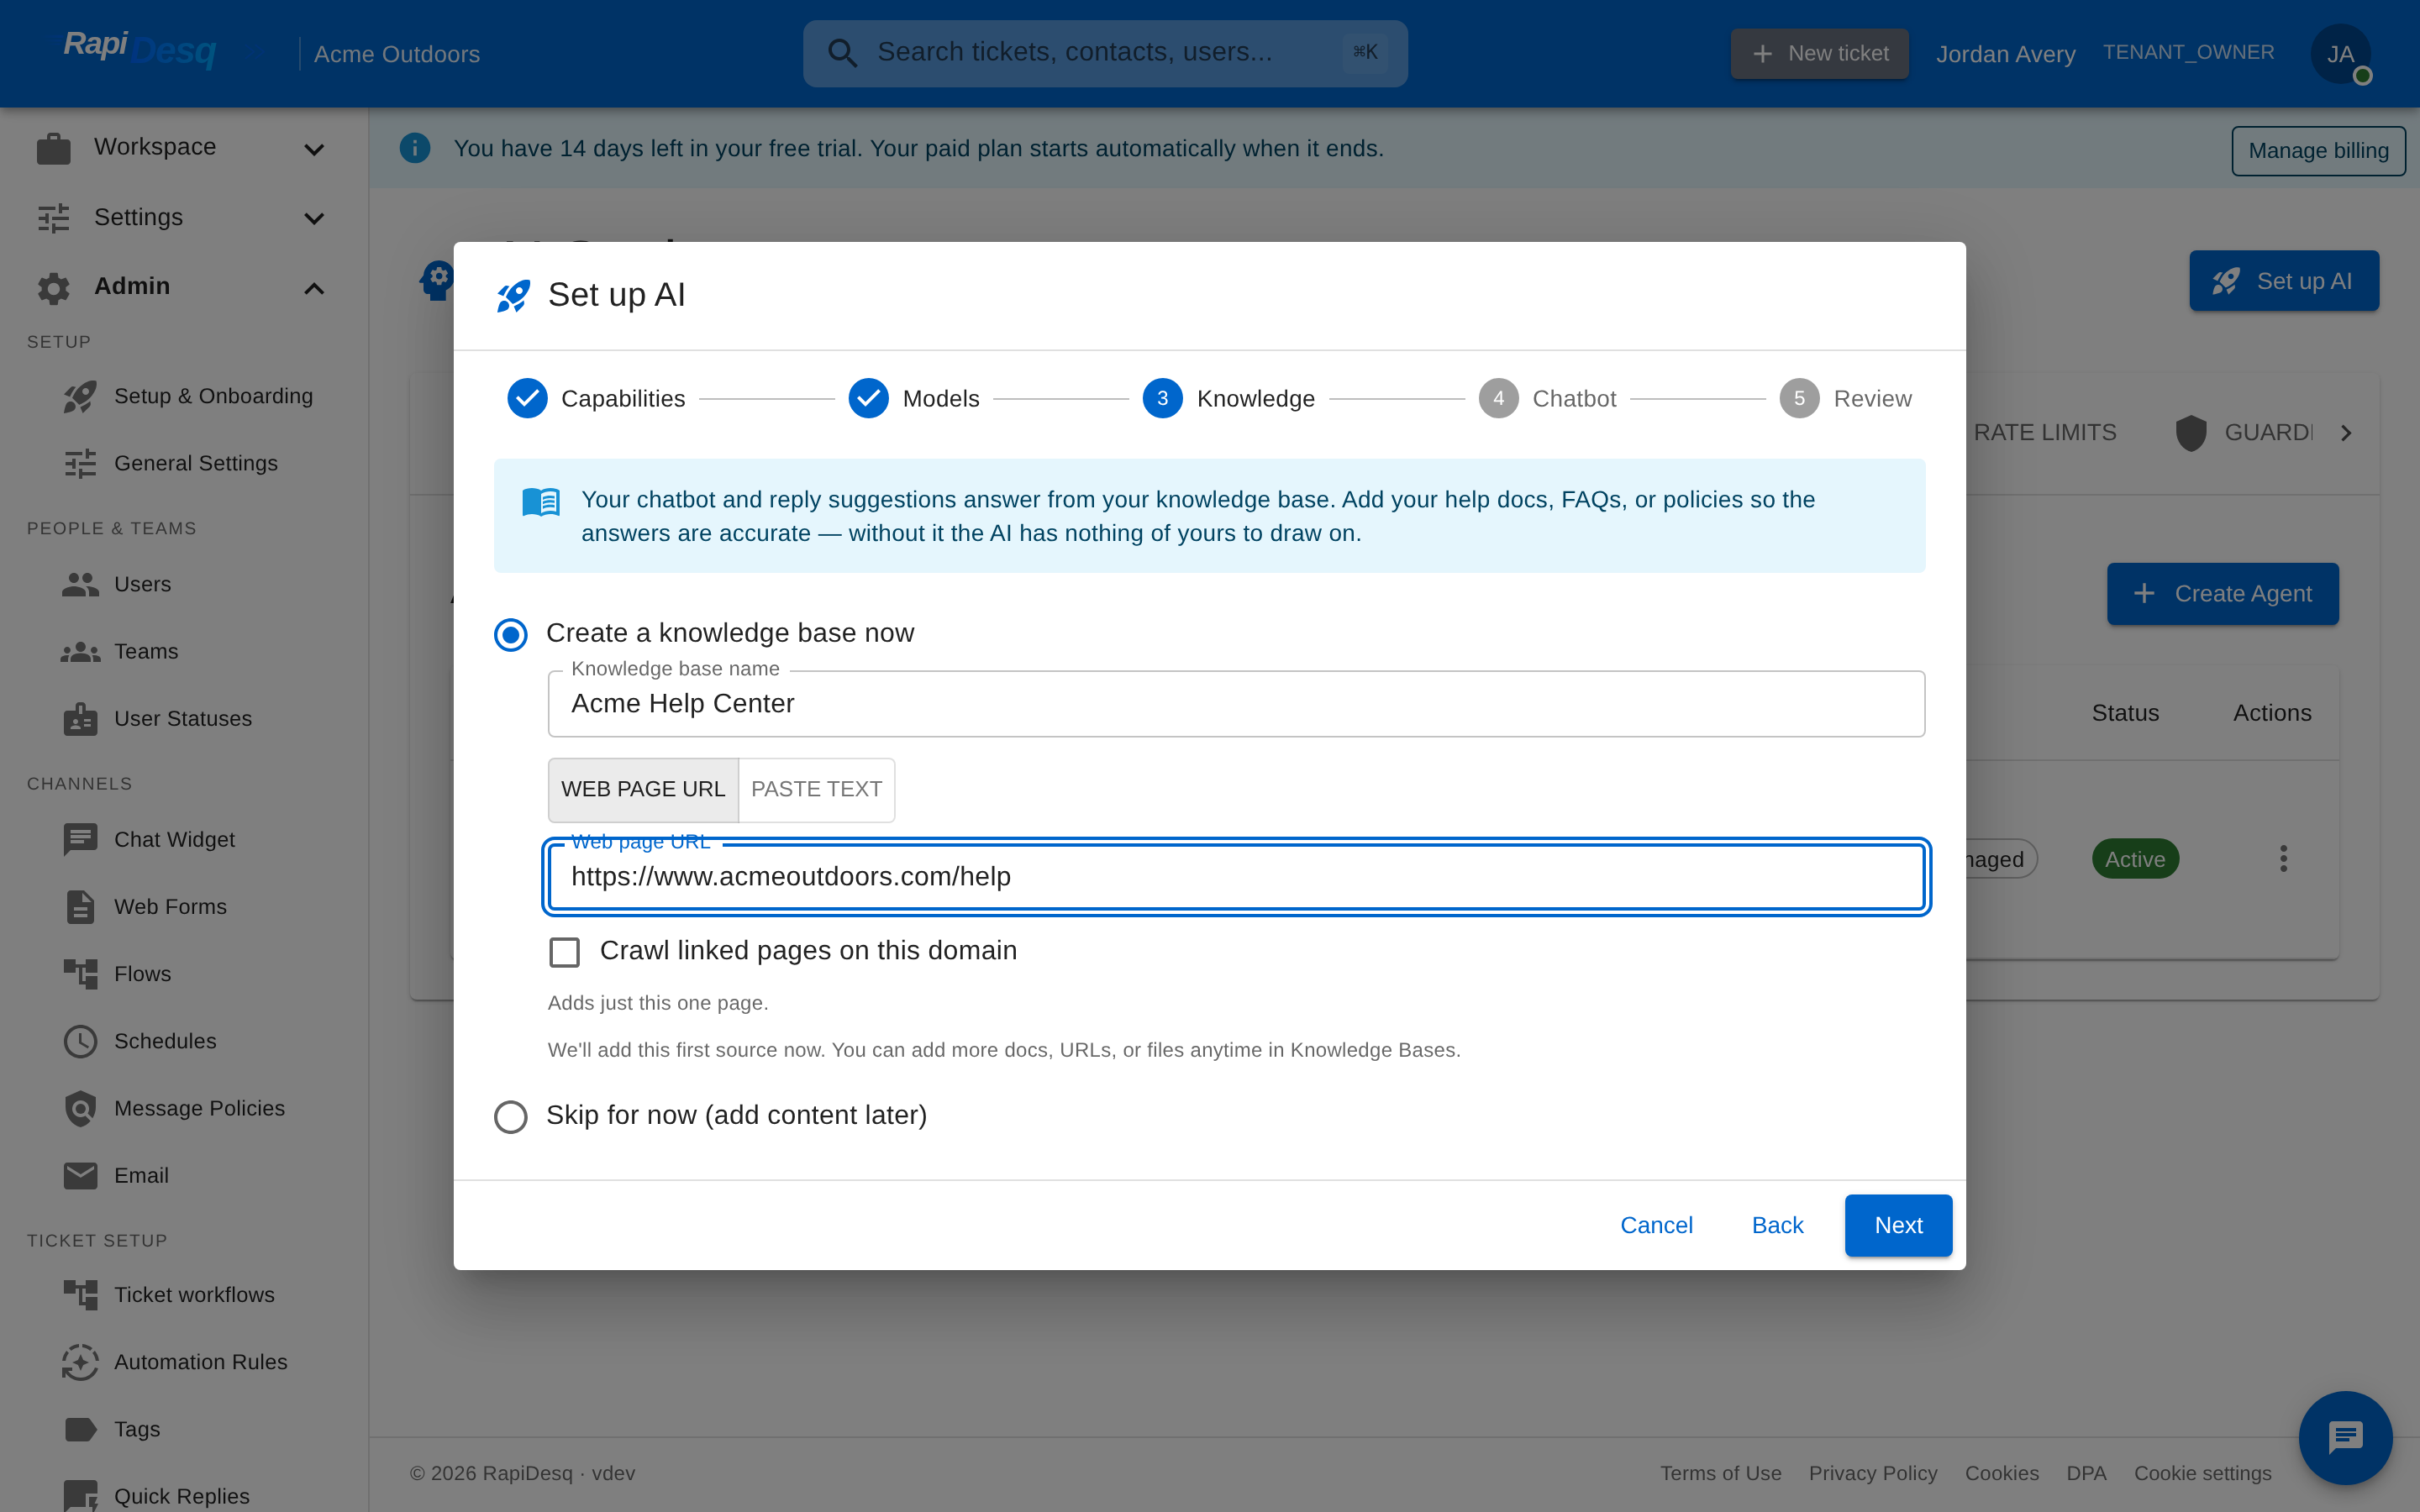2420x1512 pixels.
Task: Open the floating chat bubble button
Action: pos(2345,1438)
